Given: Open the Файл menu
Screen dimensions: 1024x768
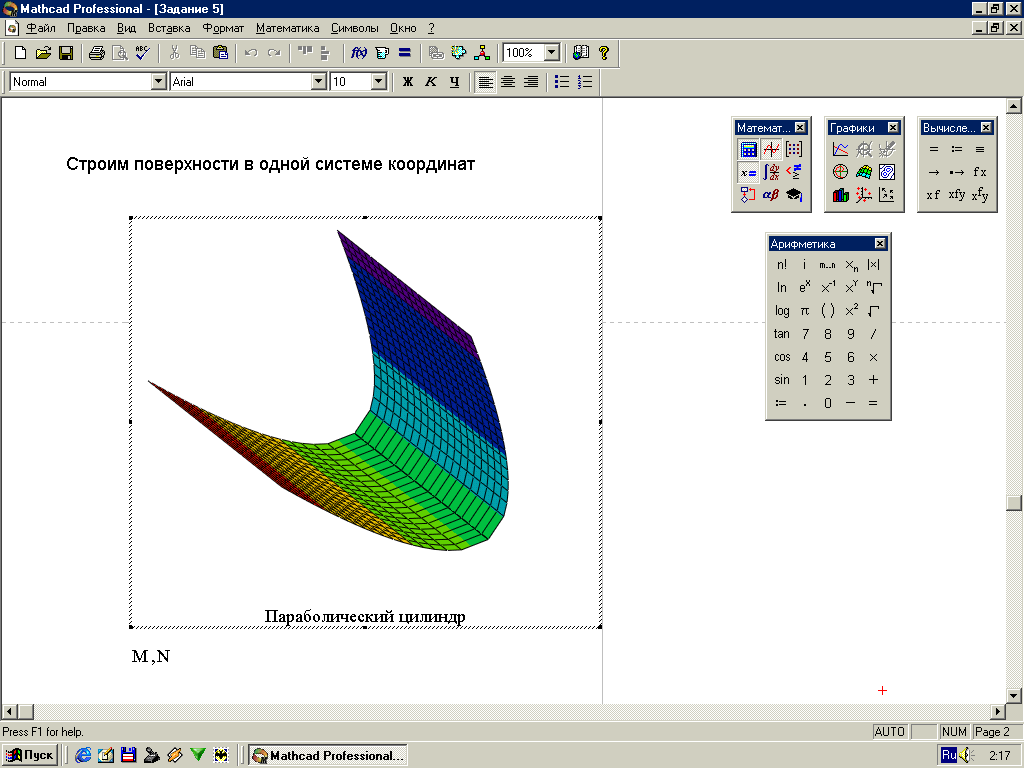Looking at the screenshot, I should (x=40, y=28).
